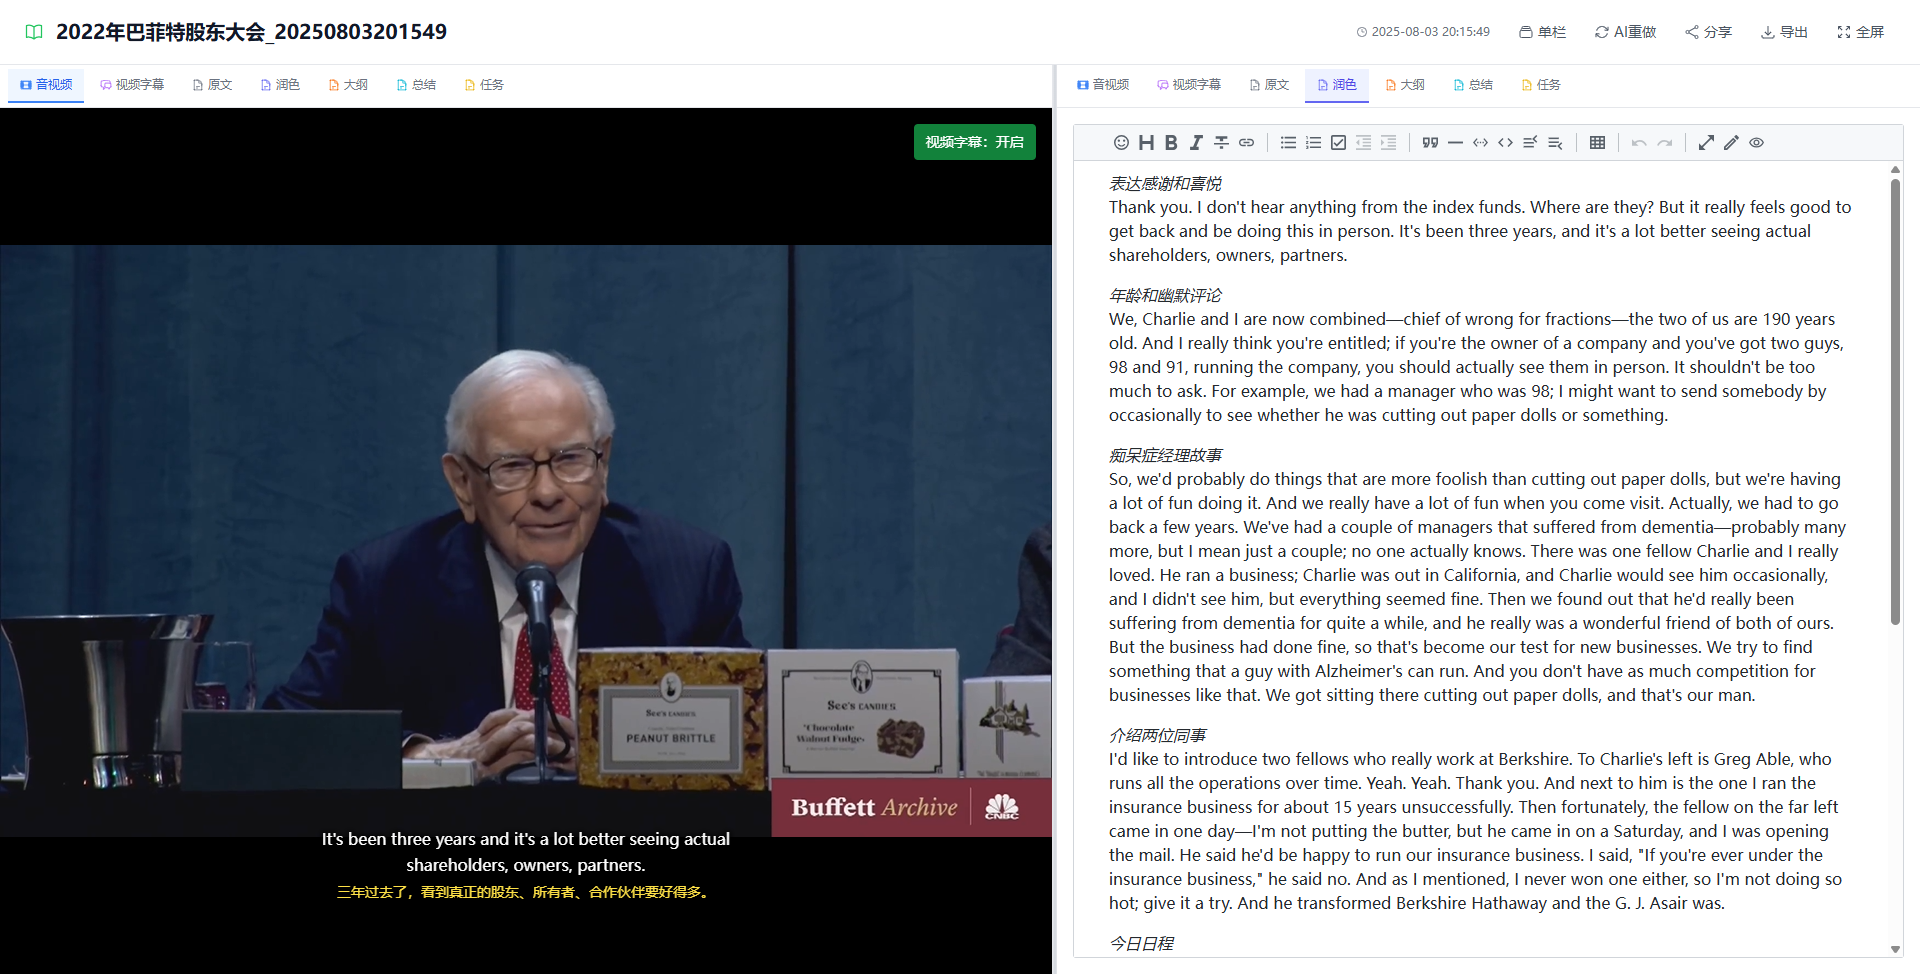Insert a table into the document
Image resolution: width=1920 pixels, height=974 pixels.
(x=1597, y=143)
